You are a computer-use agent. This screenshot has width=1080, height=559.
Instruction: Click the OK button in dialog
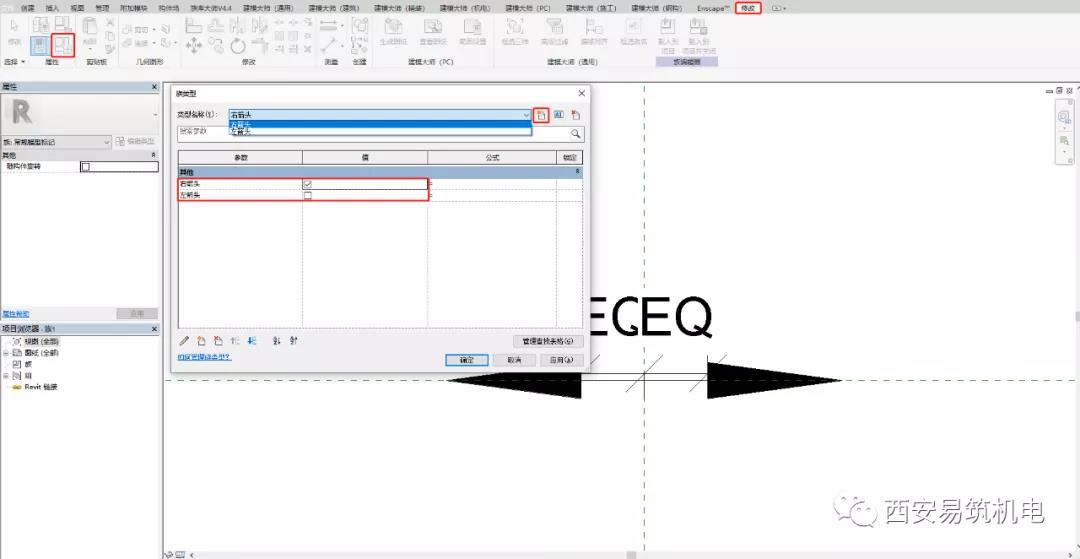(x=466, y=360)
